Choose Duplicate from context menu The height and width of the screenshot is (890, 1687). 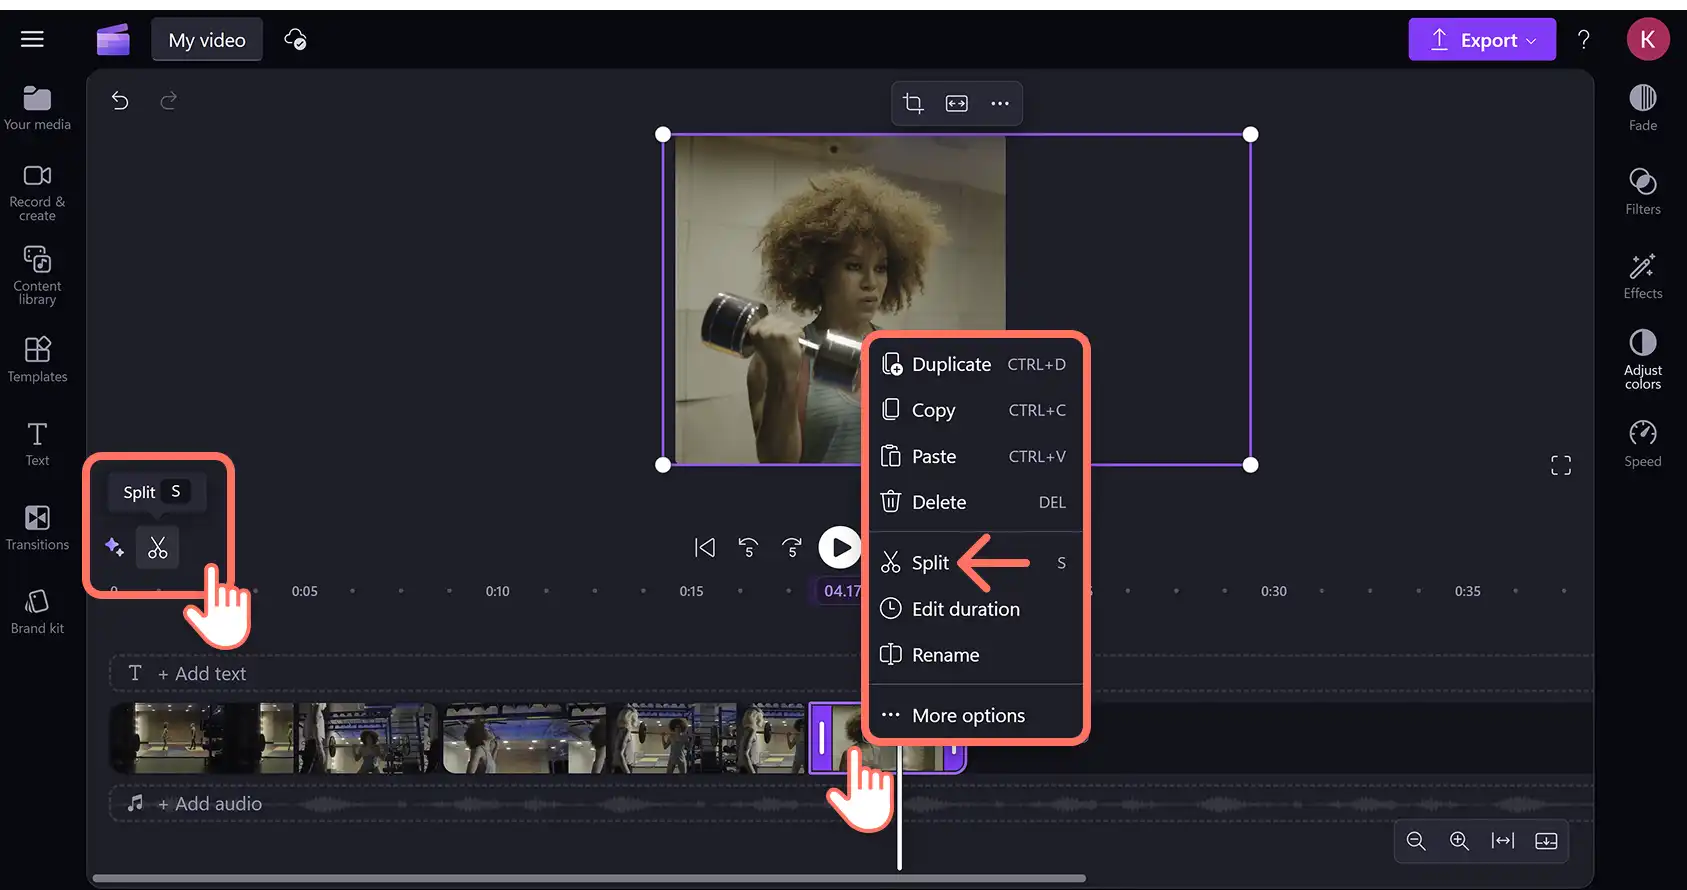[975, 364]
